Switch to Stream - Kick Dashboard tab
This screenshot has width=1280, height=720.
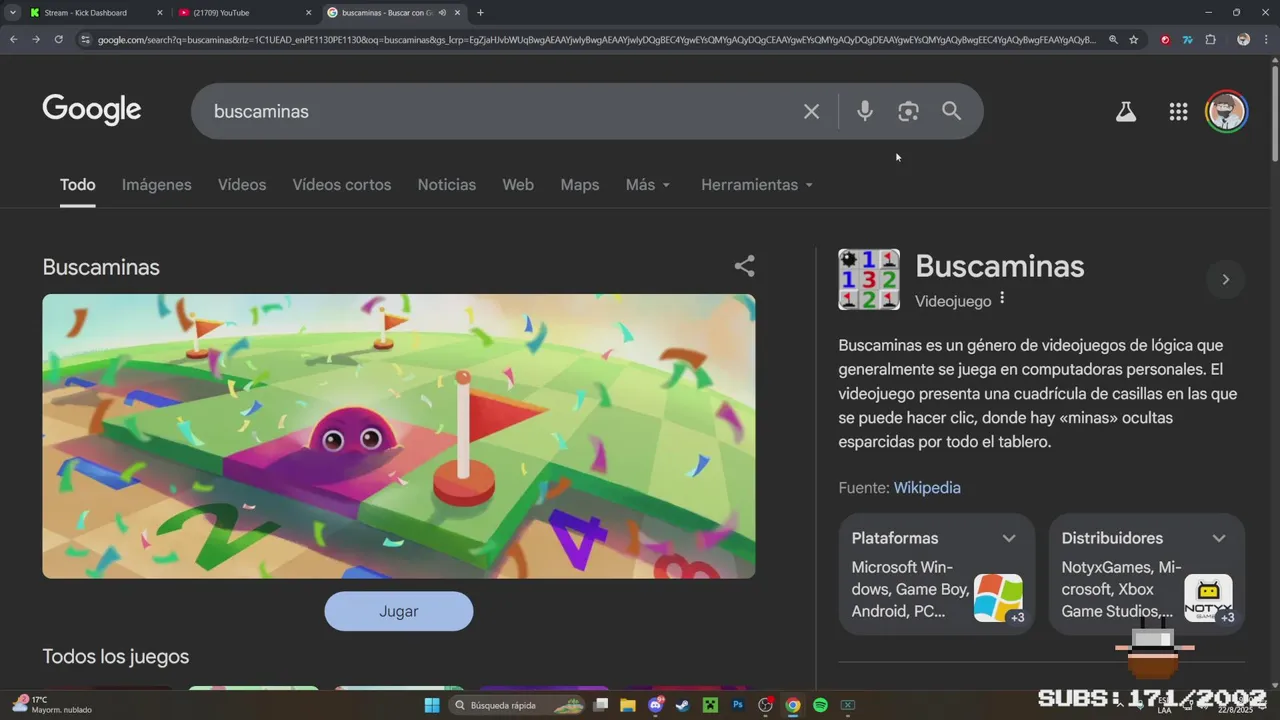point(96,13)
